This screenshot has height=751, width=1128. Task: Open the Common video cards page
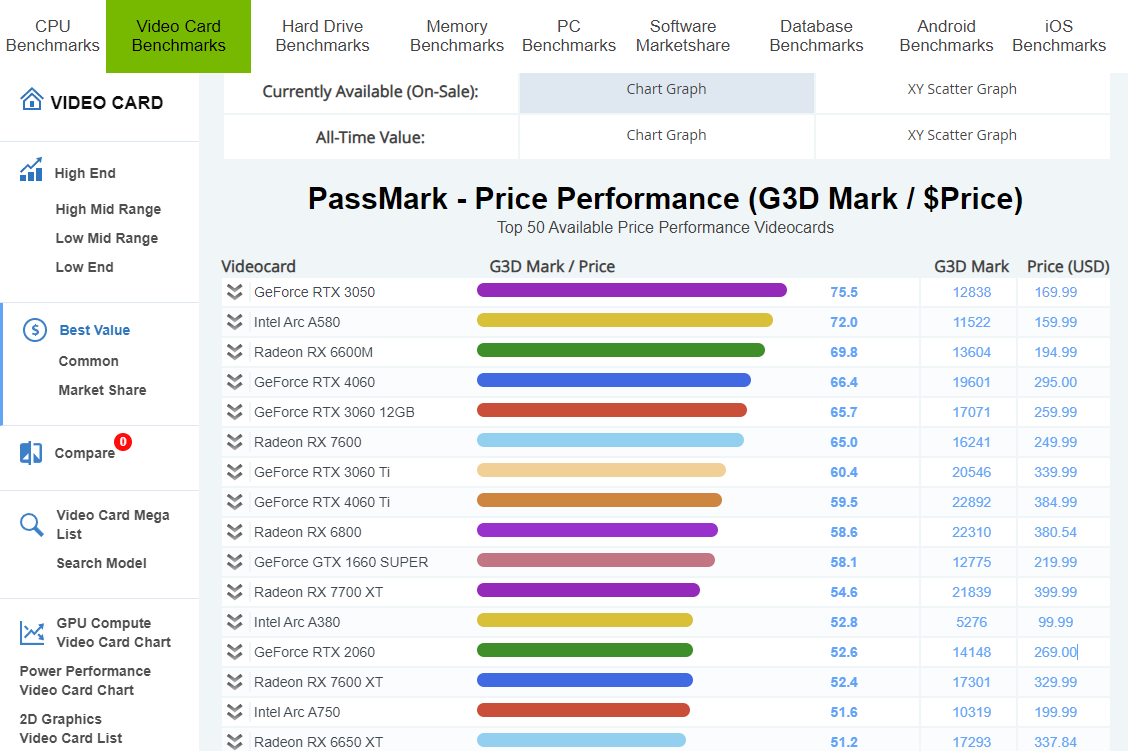tap(88, 361)
